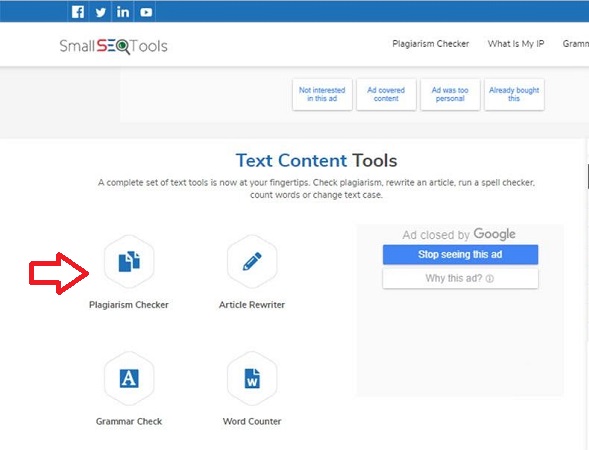Open the Facebook social icon
Image resolution: width=589 pixels, height=450 pixels.
point(78,12)
